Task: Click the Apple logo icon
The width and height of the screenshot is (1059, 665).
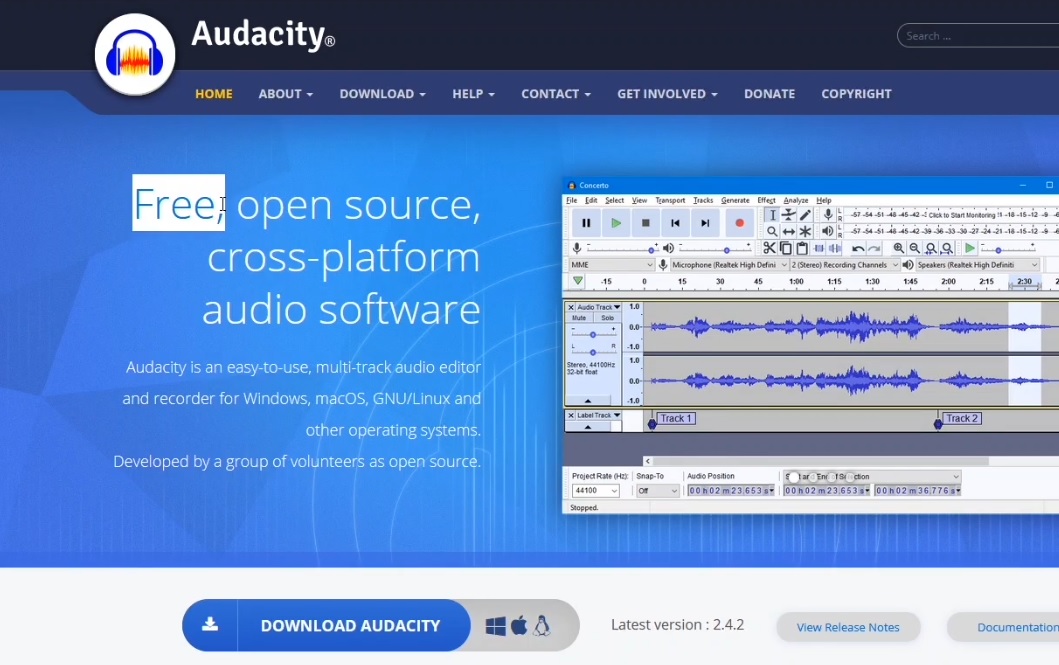Action: click(x=519, y=626)
